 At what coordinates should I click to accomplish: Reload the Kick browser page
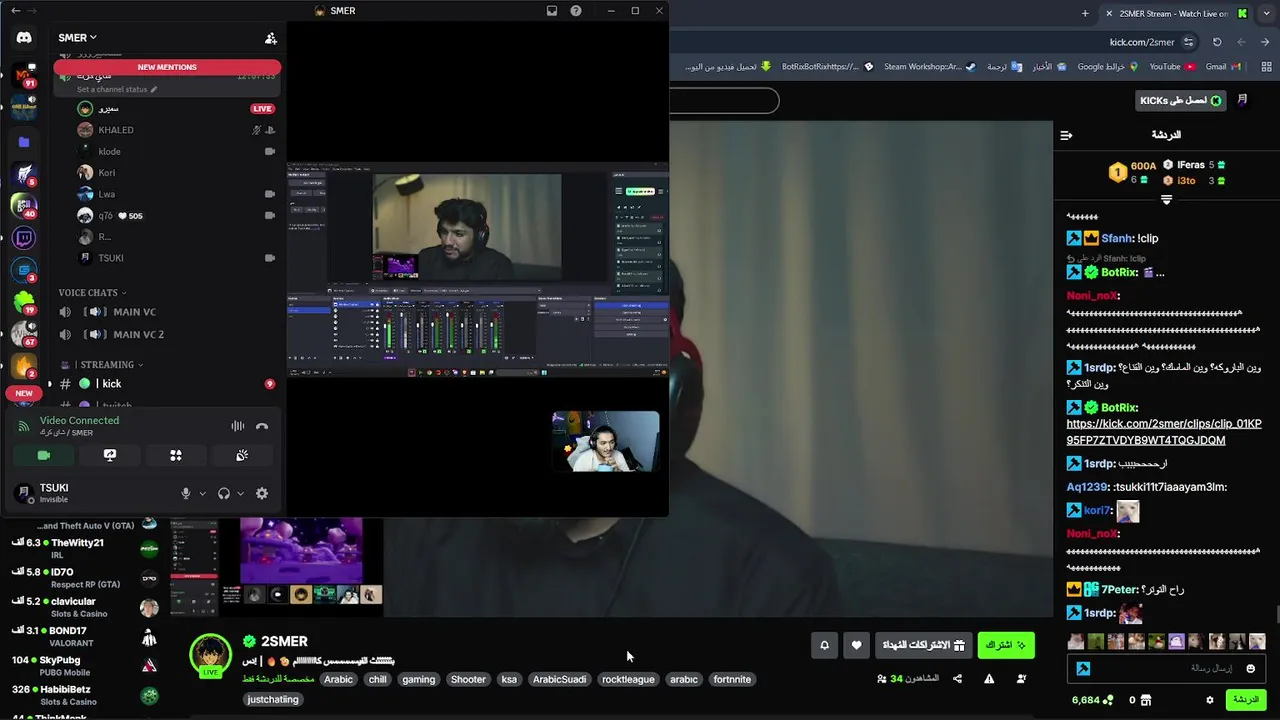click(x=1217, y=42)
